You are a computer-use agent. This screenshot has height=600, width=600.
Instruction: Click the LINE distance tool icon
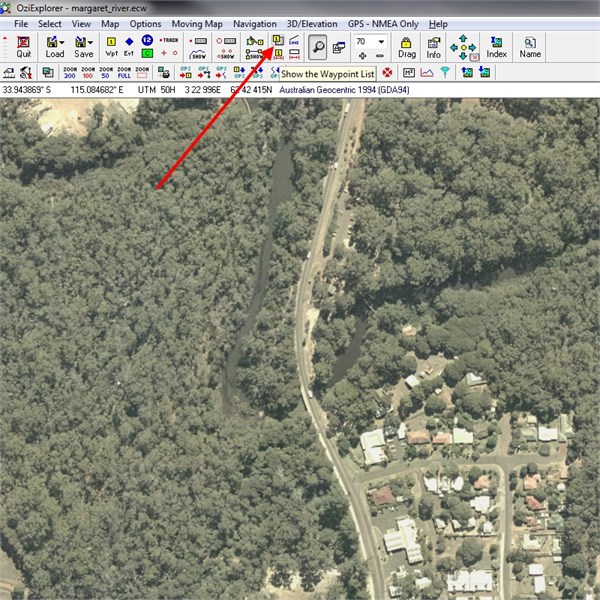[294, 40]
